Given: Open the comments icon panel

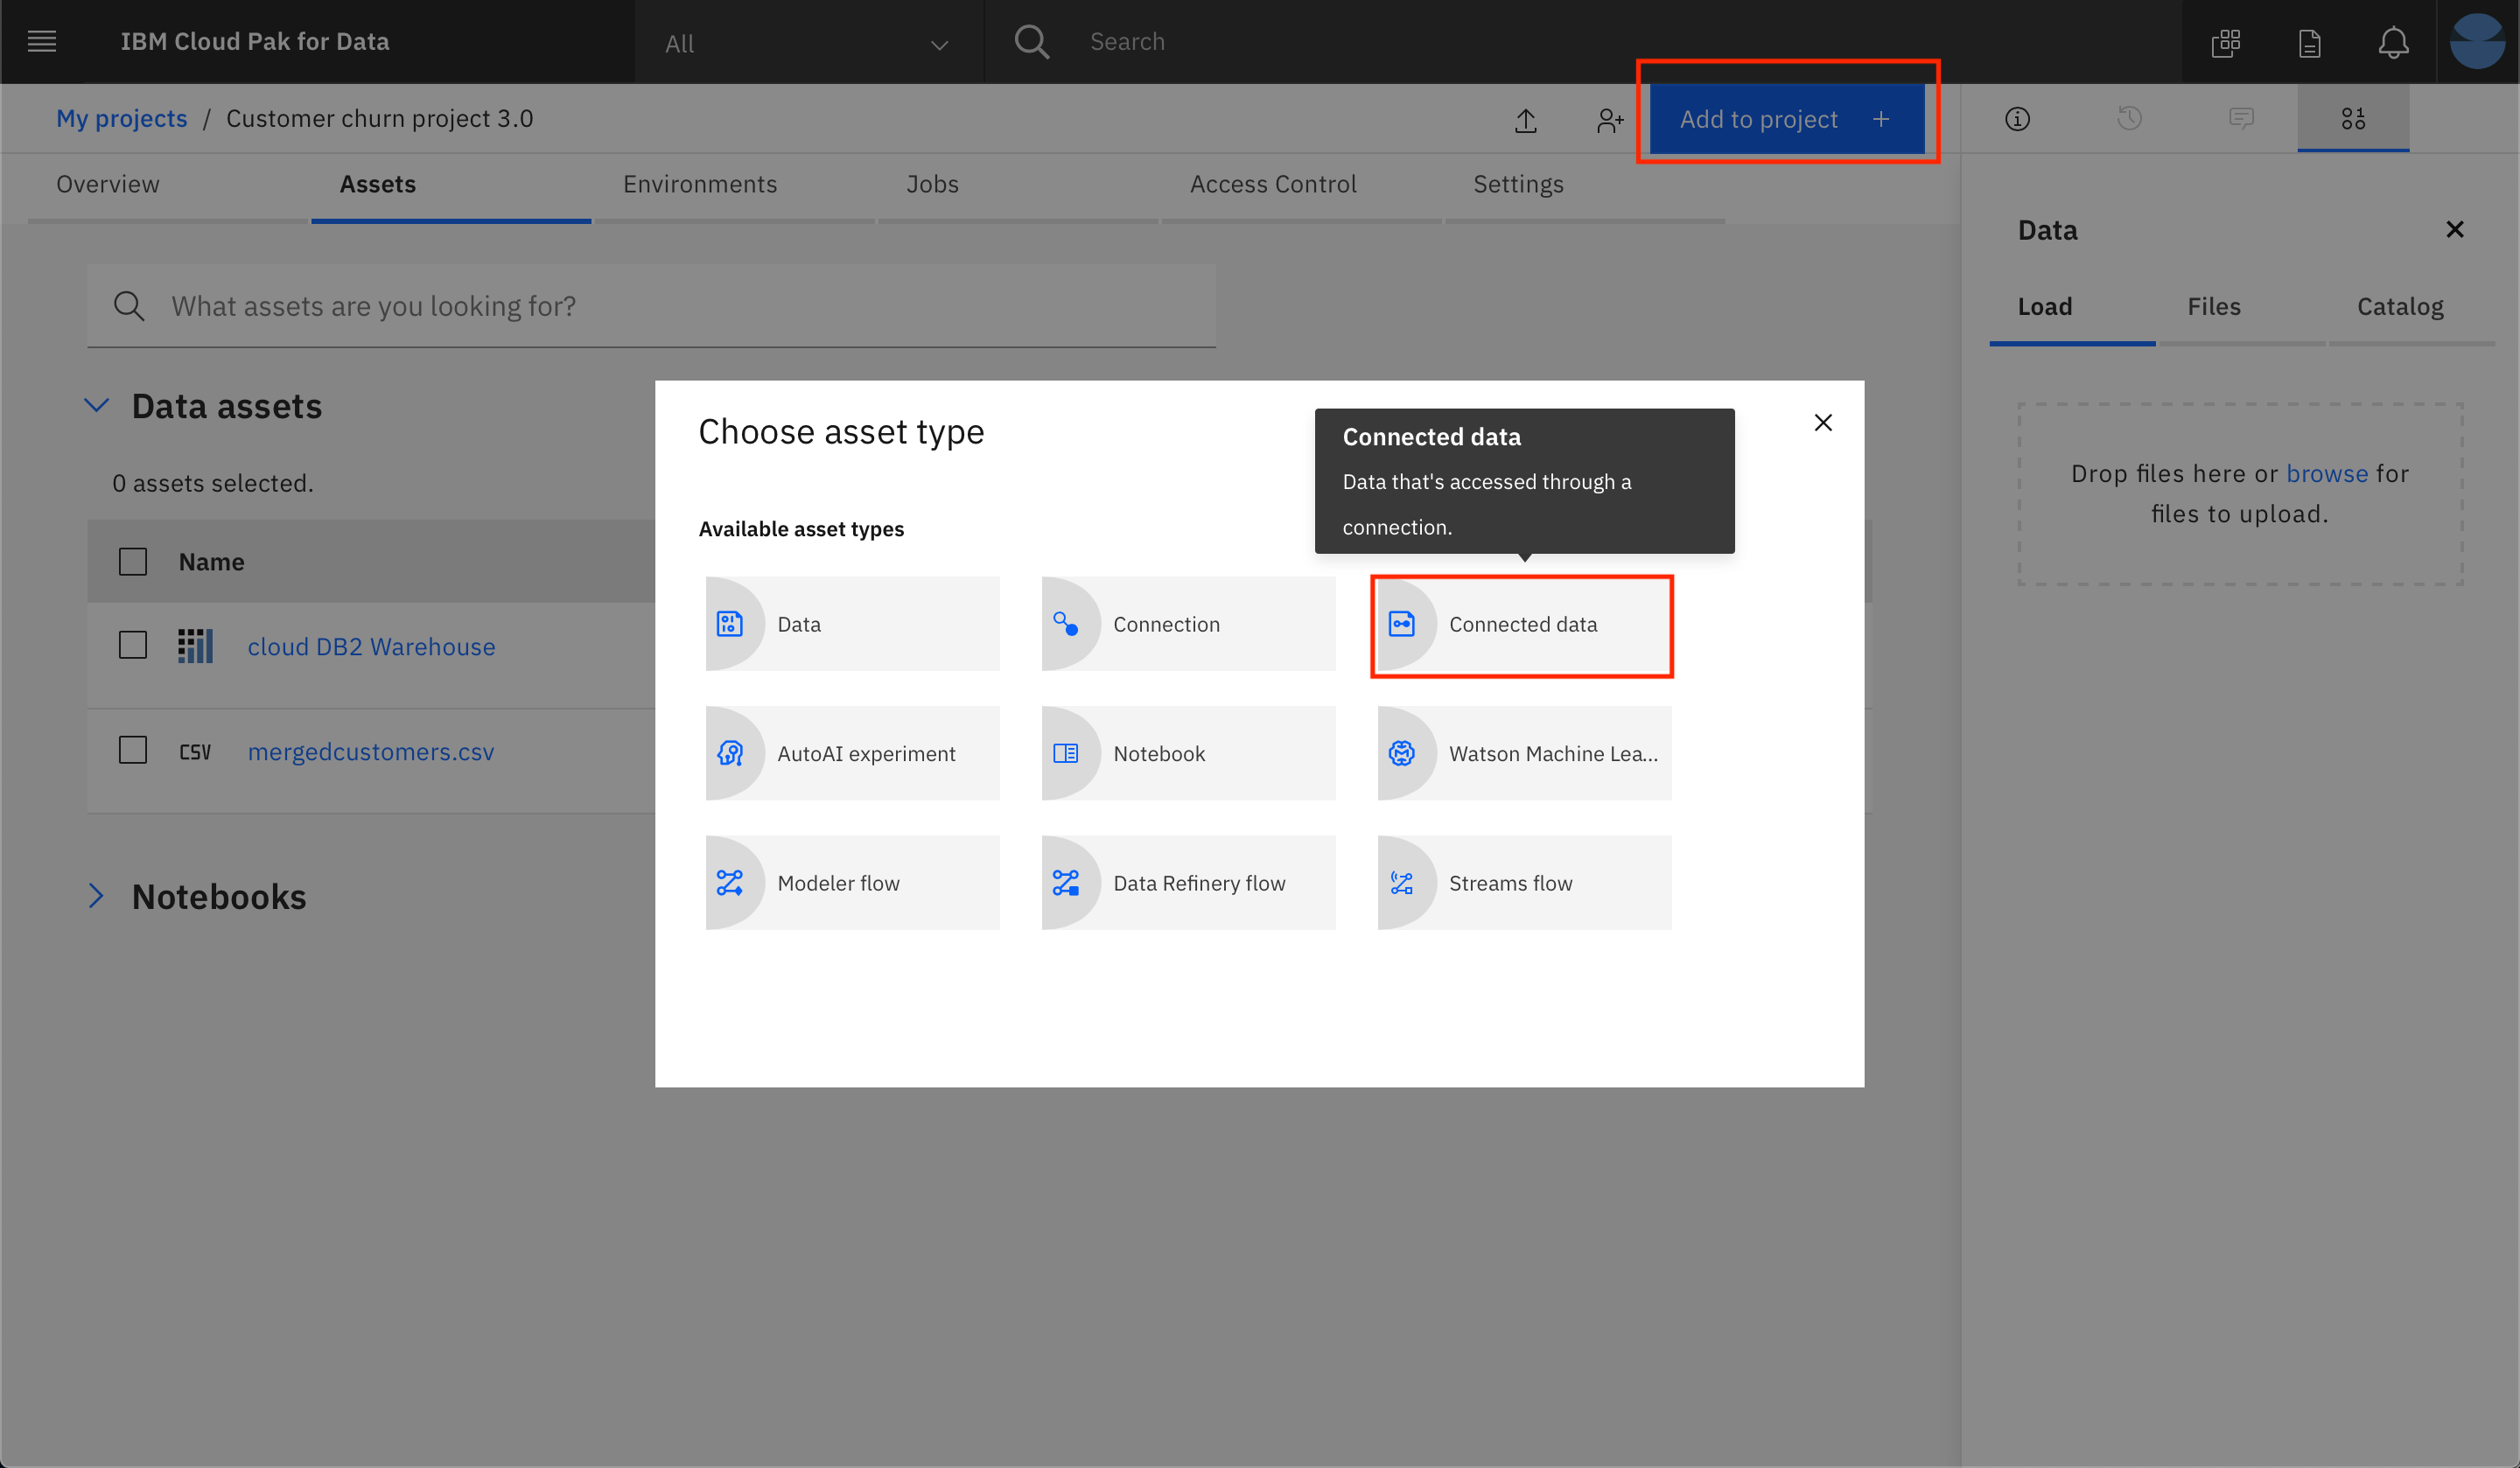Looking at the screenshot, I should point(2241,119).
